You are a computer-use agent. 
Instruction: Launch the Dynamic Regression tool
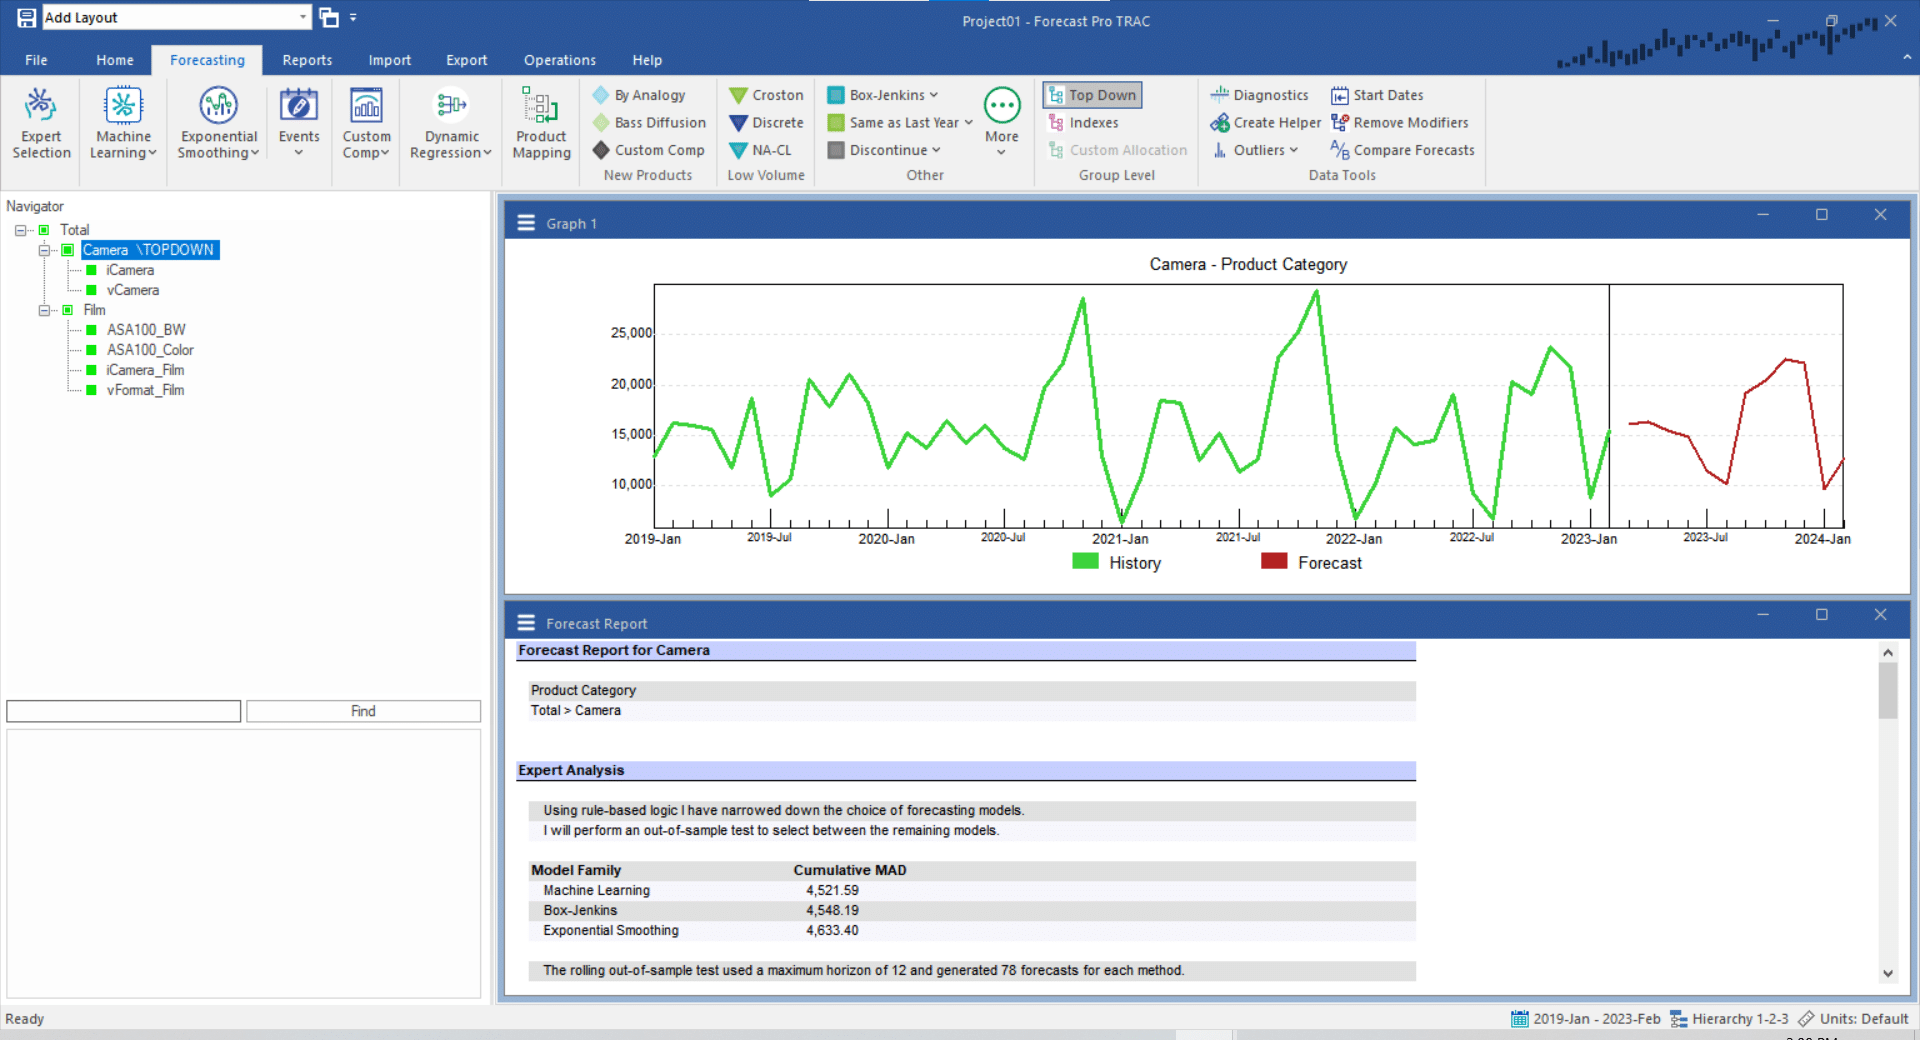450,122
